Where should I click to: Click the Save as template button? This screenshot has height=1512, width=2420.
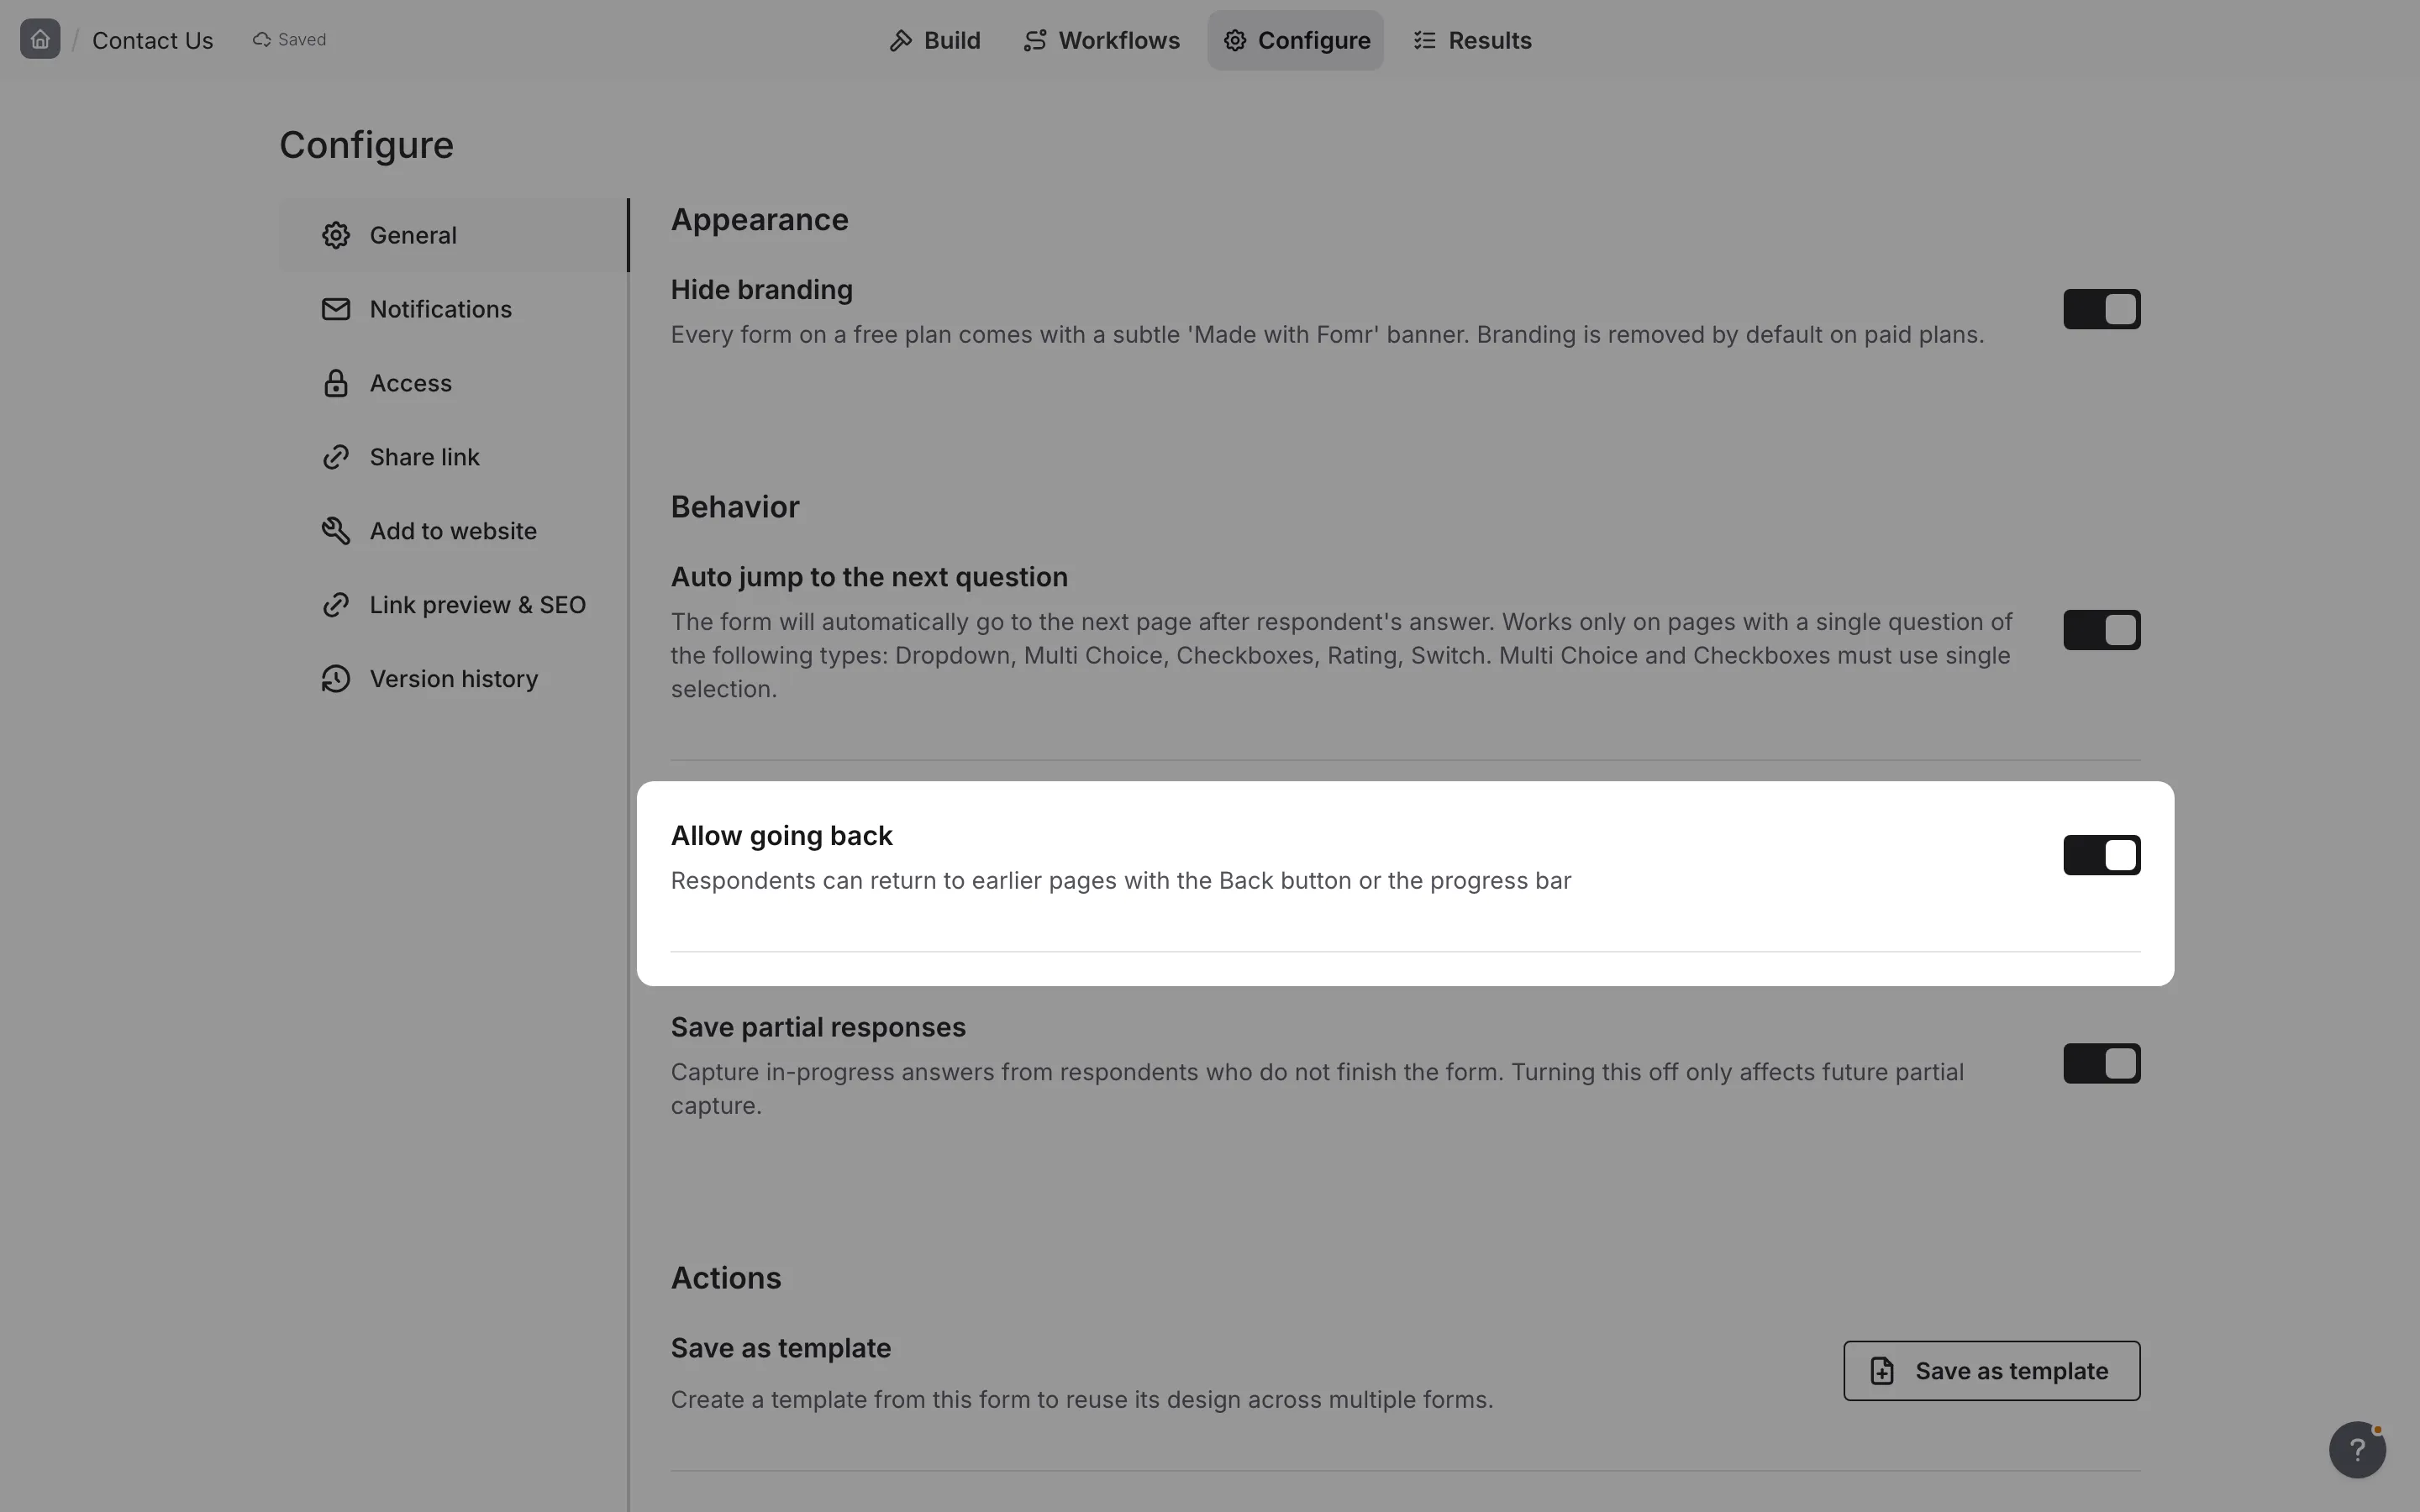tap(1991, 1371)
